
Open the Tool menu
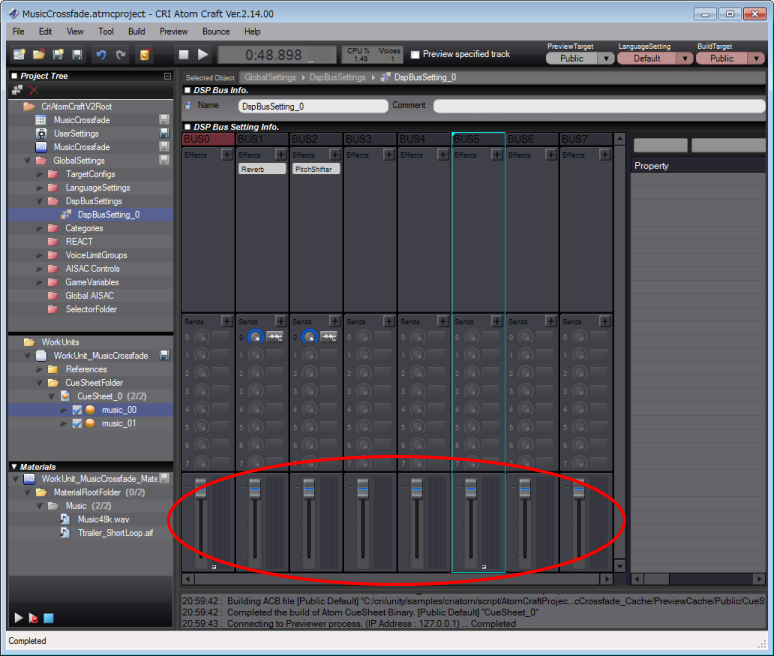coord(106,32)
